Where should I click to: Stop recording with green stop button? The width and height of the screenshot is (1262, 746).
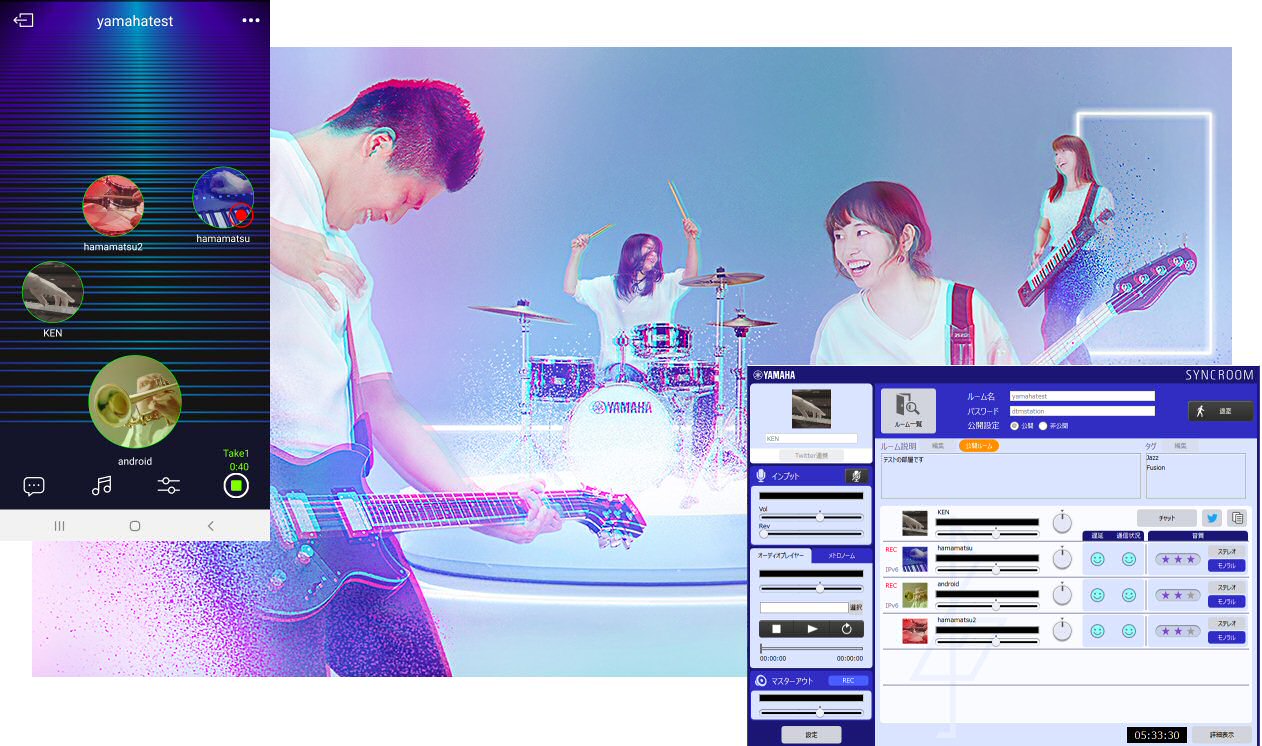click(236, 486)
